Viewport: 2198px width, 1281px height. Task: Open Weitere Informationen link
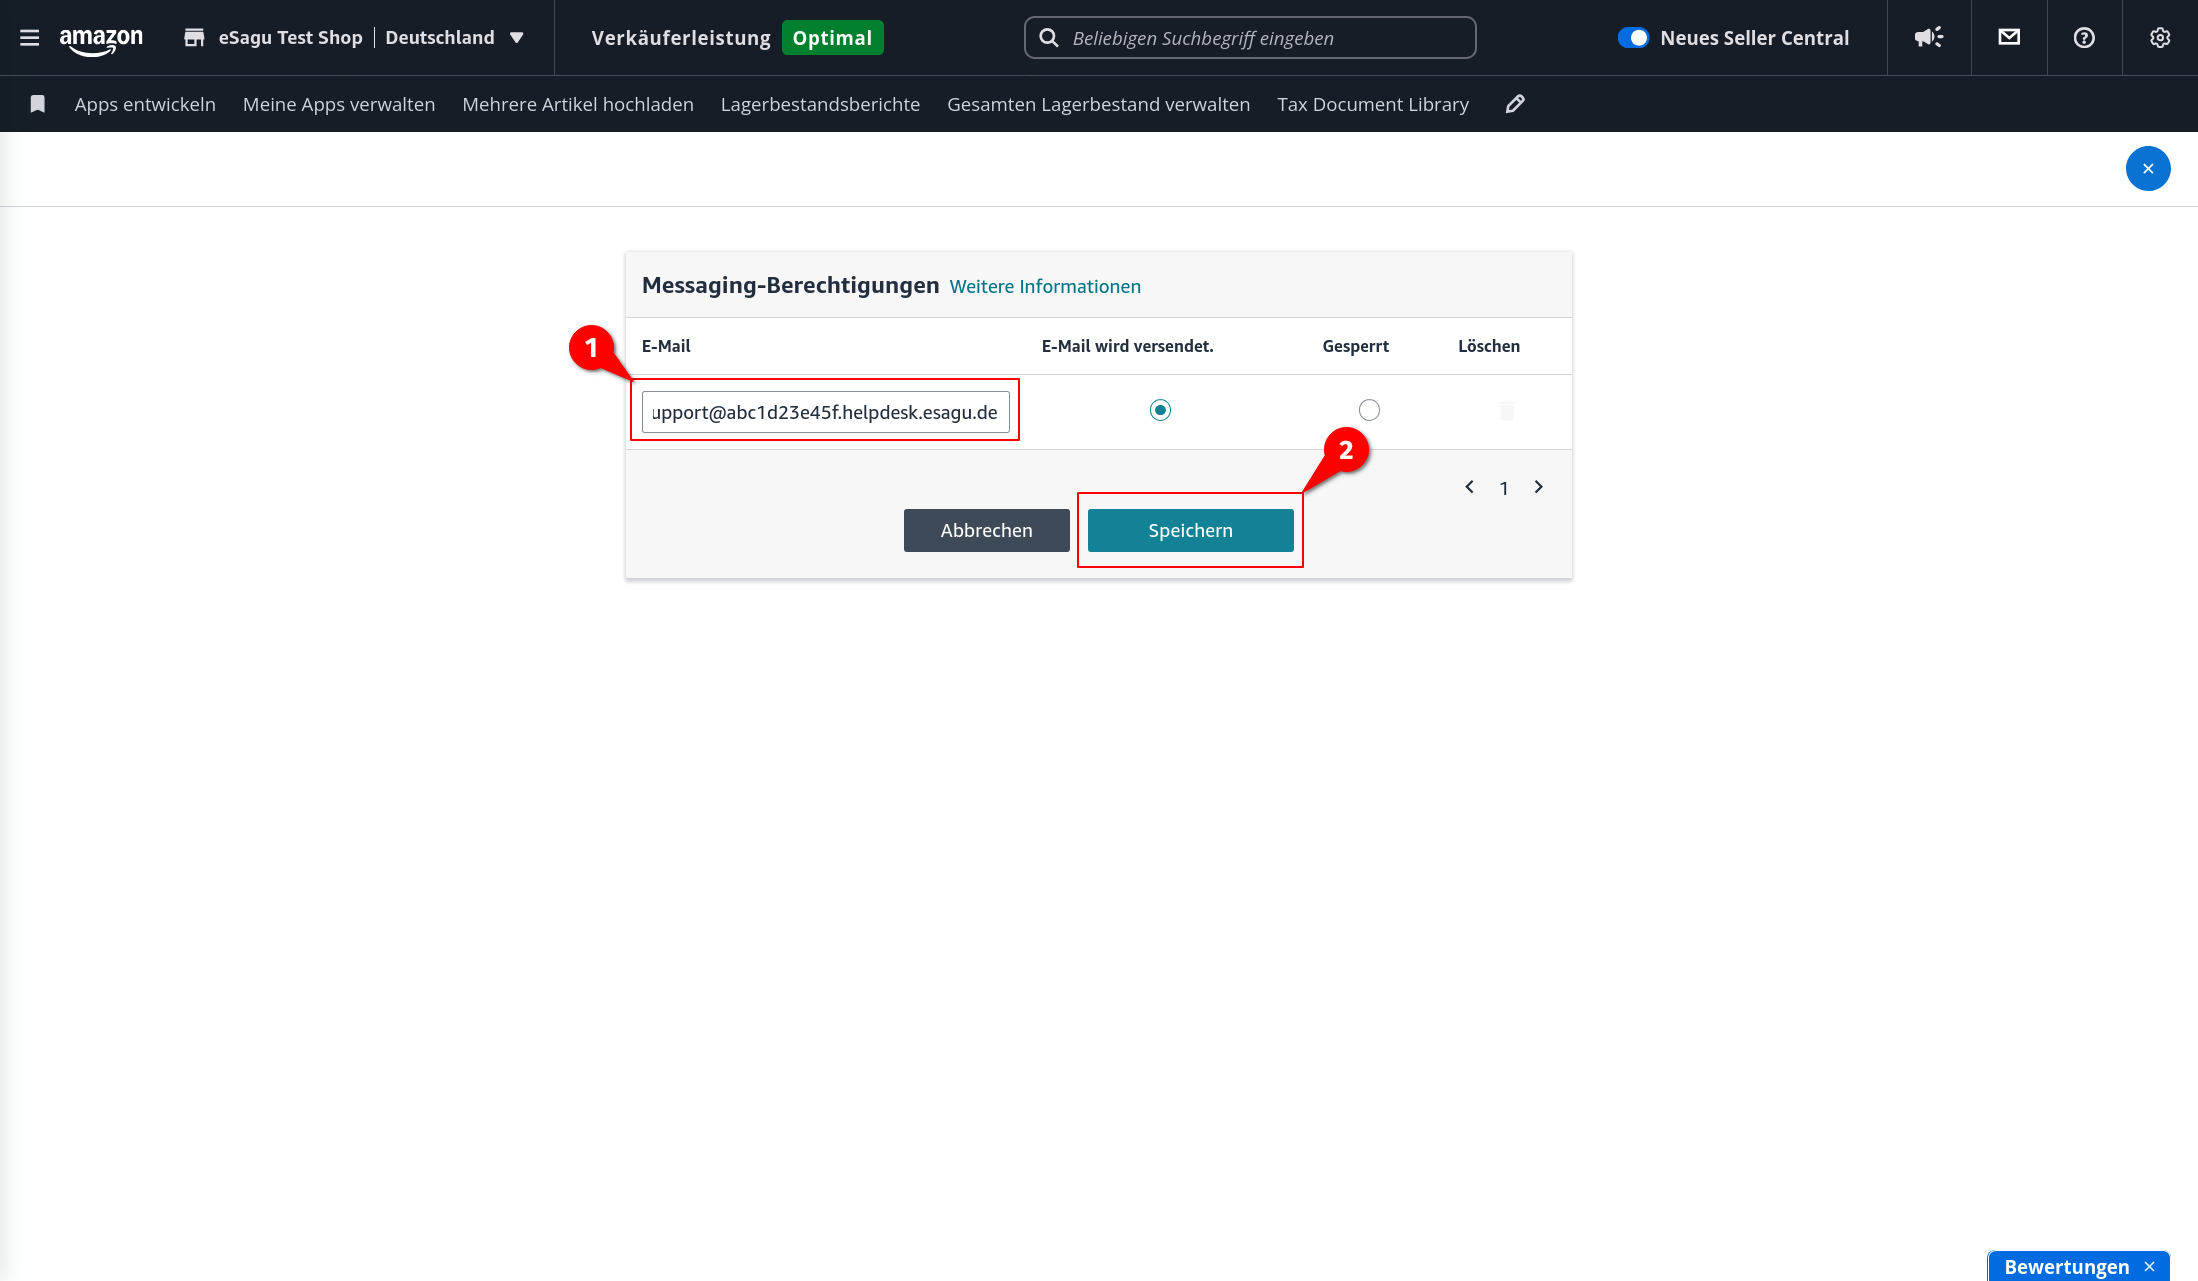pos(1045,287)
